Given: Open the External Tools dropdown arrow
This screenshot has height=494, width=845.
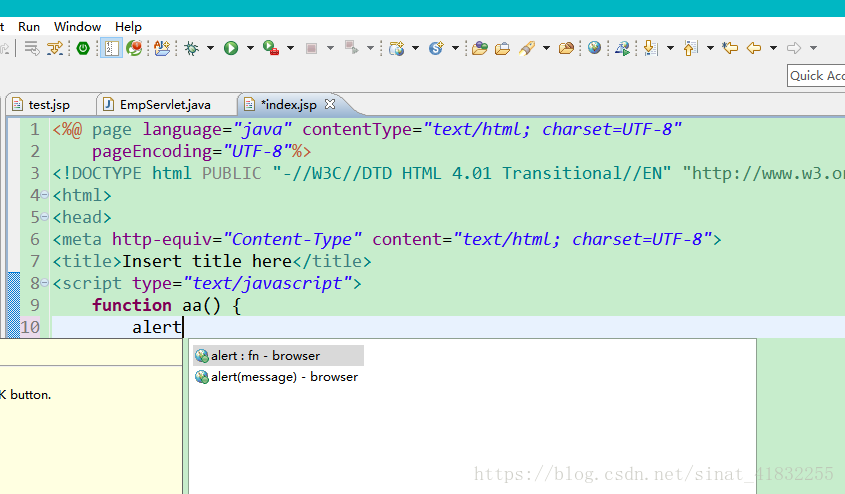Looking at the screenshot, I should click(290, 48).
